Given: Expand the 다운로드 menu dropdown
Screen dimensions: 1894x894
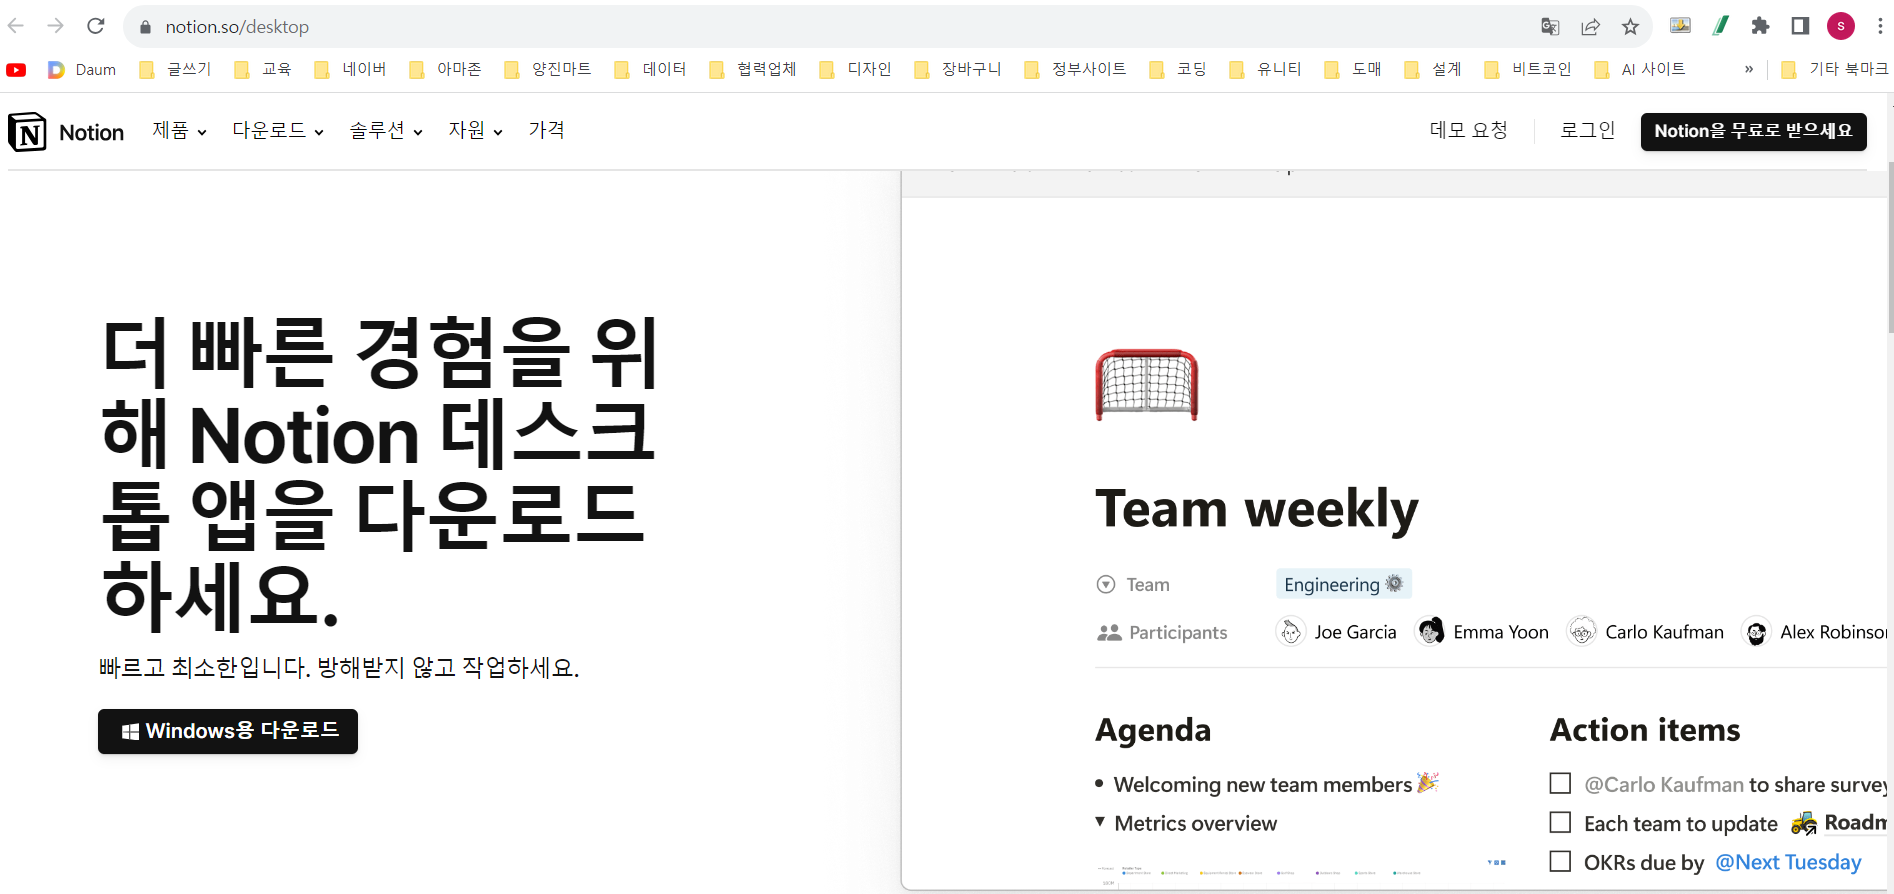Looking at the screenshot, I should 278,130.
